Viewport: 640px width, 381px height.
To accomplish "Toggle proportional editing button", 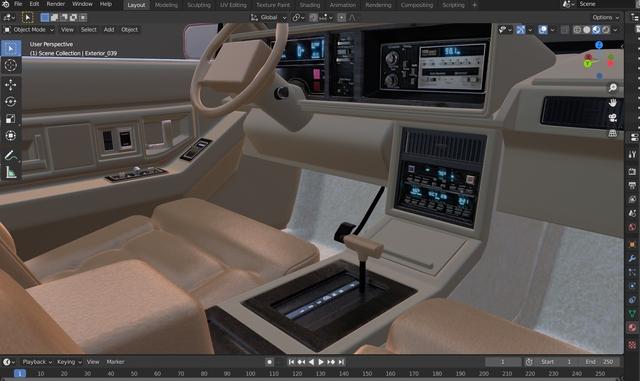I will pos(341,18).
